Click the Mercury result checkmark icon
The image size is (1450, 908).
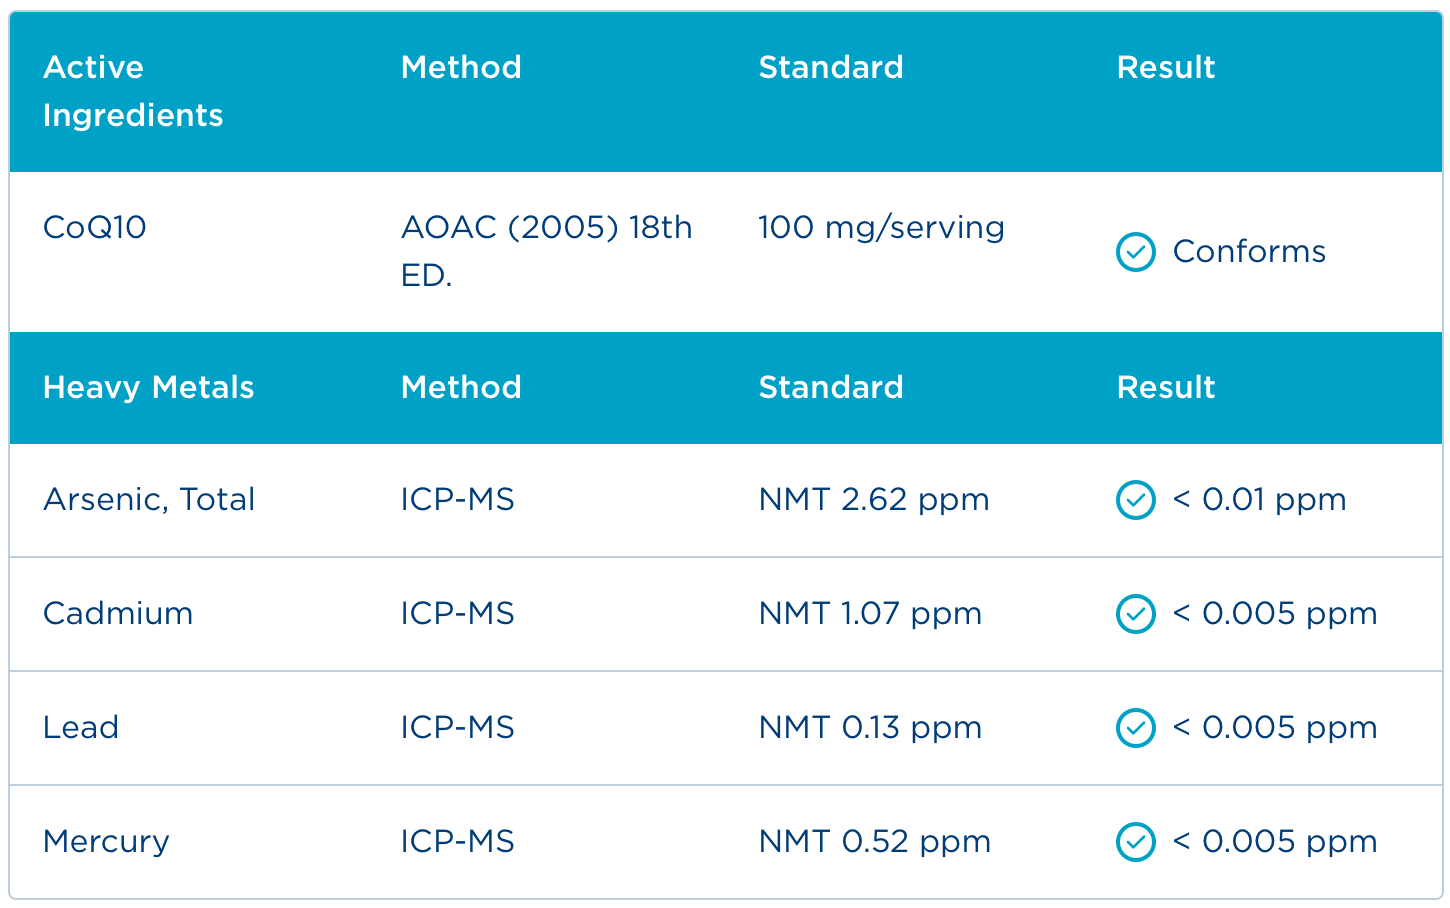tap(1135, 842)
